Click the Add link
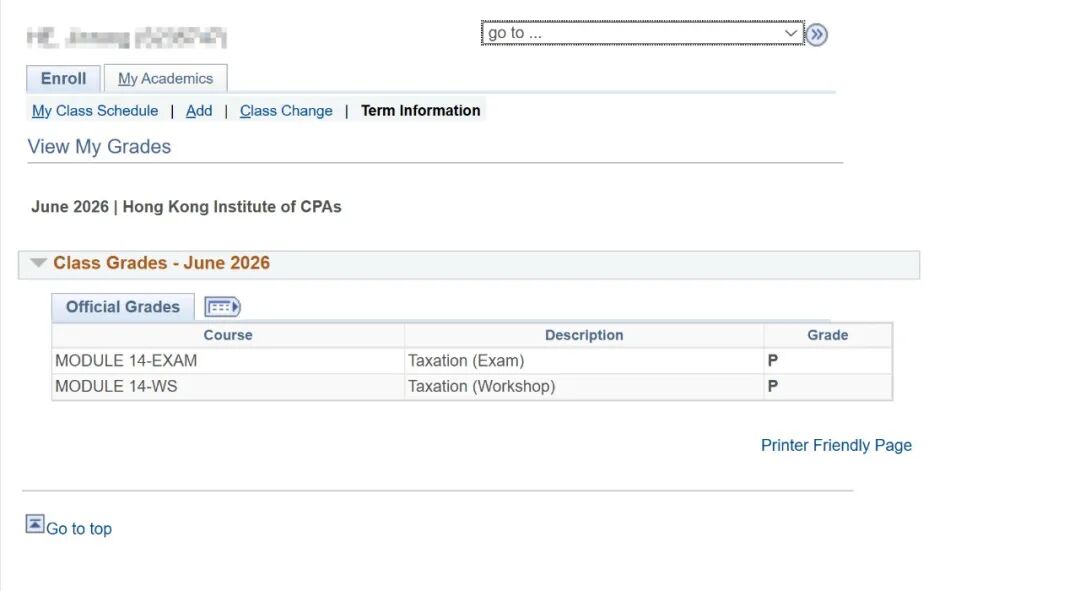The height and width of the screenshot is (591, 1080). 199,111
